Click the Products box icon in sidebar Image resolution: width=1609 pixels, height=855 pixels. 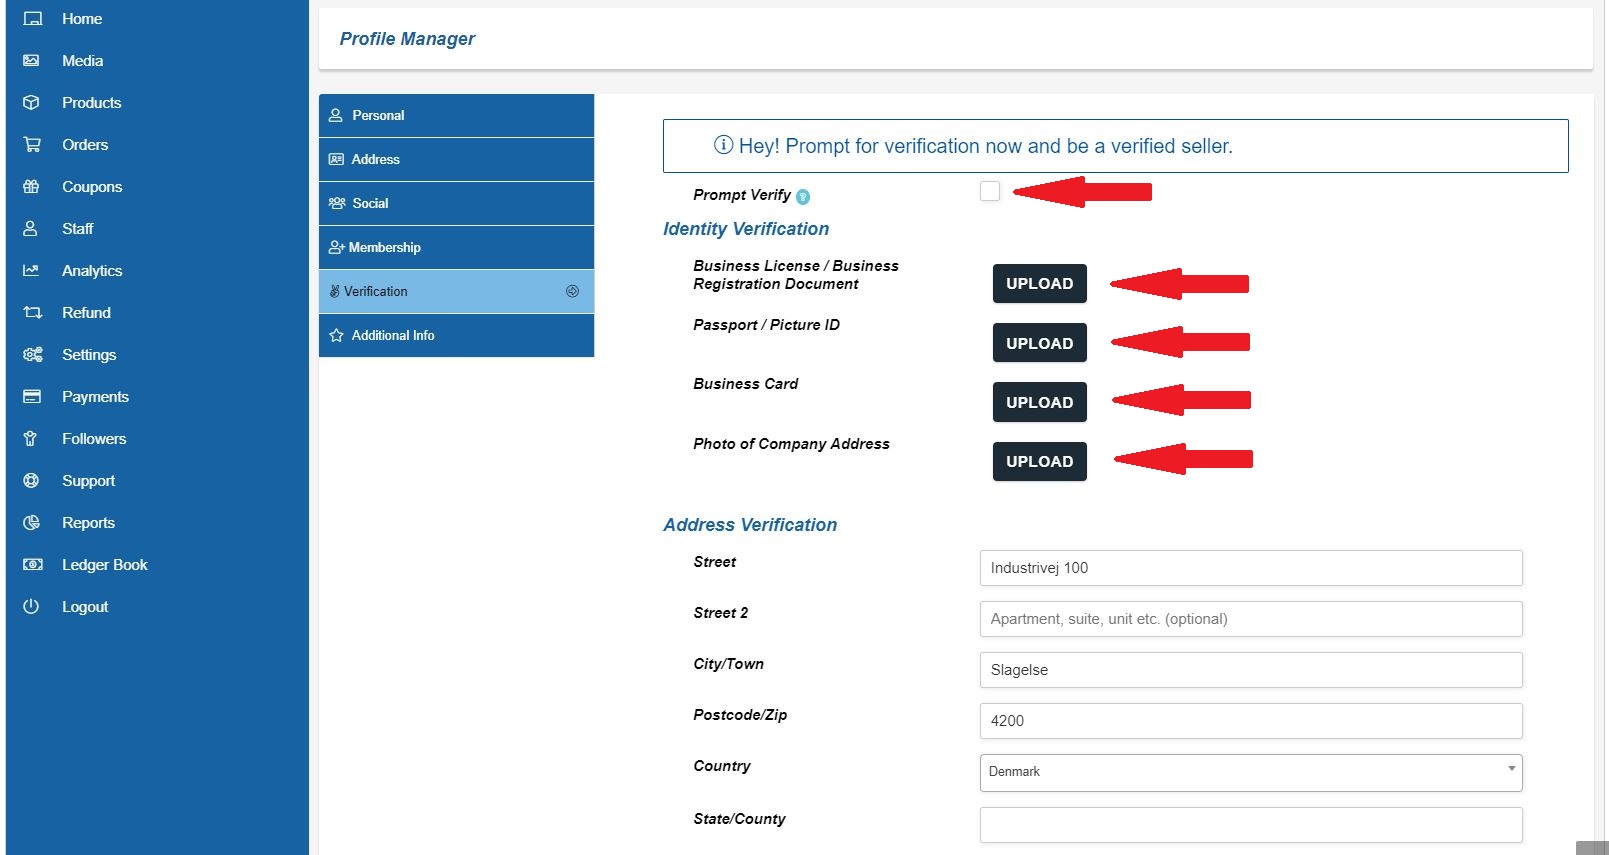pos(31,103)
